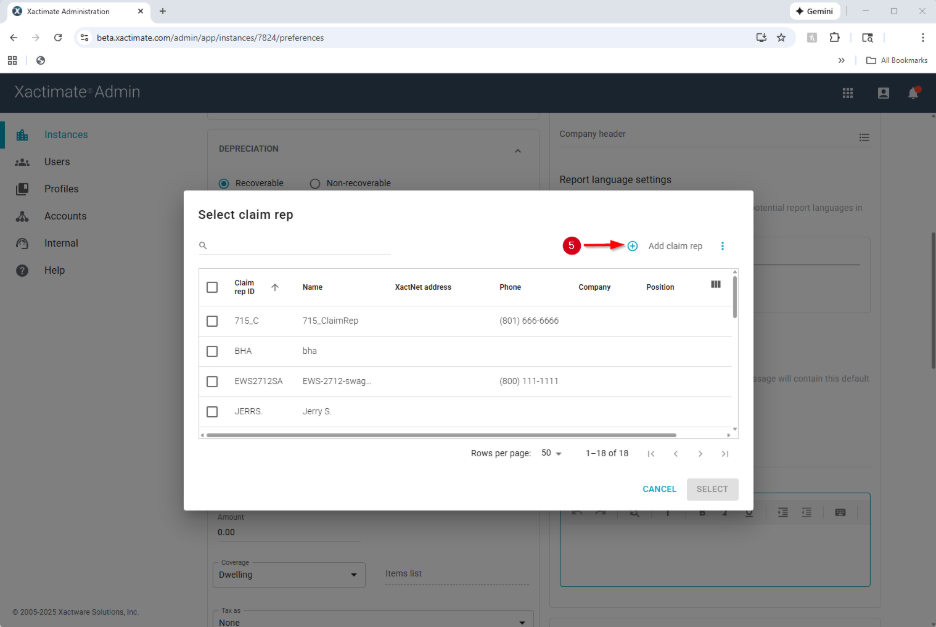This screenshot has height=627, width=936.
Task: Open a new browser tab
Action: tap(162, 11)
